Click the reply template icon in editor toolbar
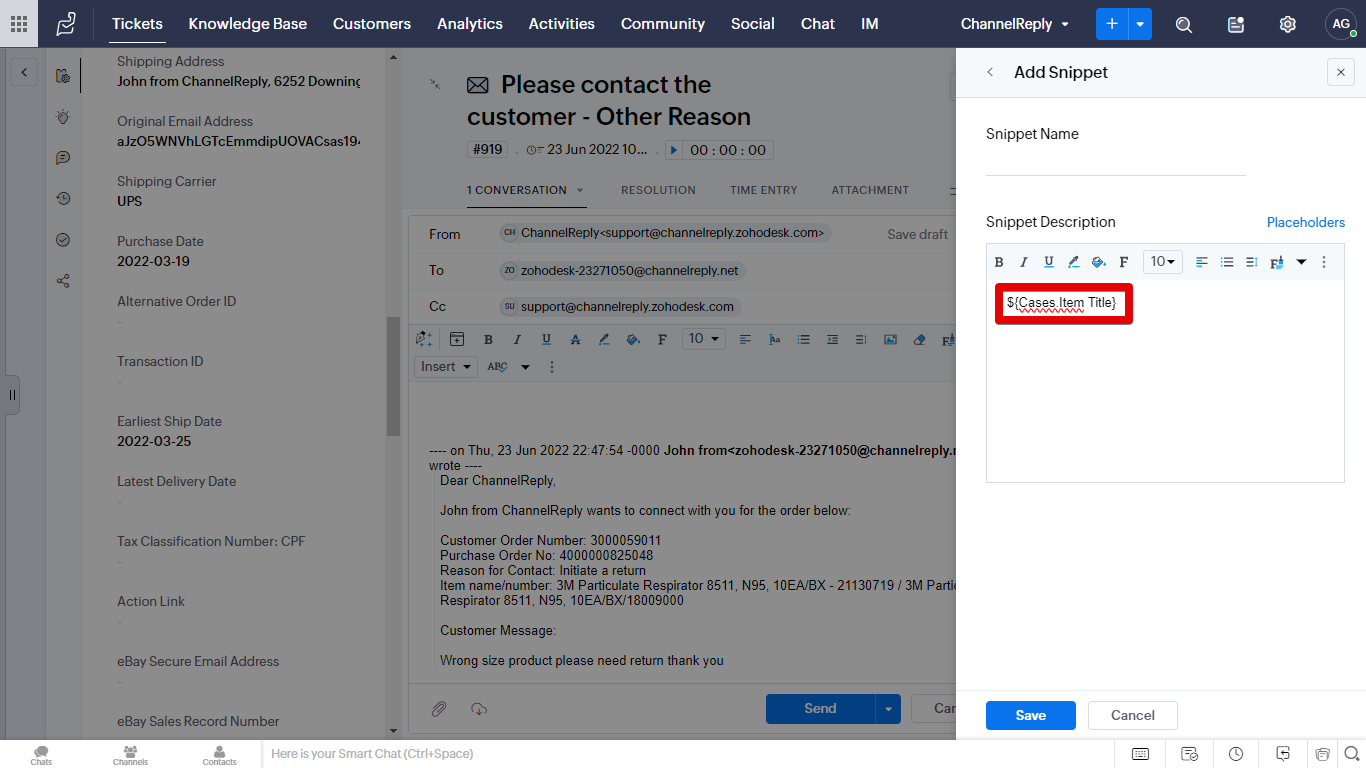Image resolution: width=1366 pixels, height=768 pixels. click(x=457, y=340)
